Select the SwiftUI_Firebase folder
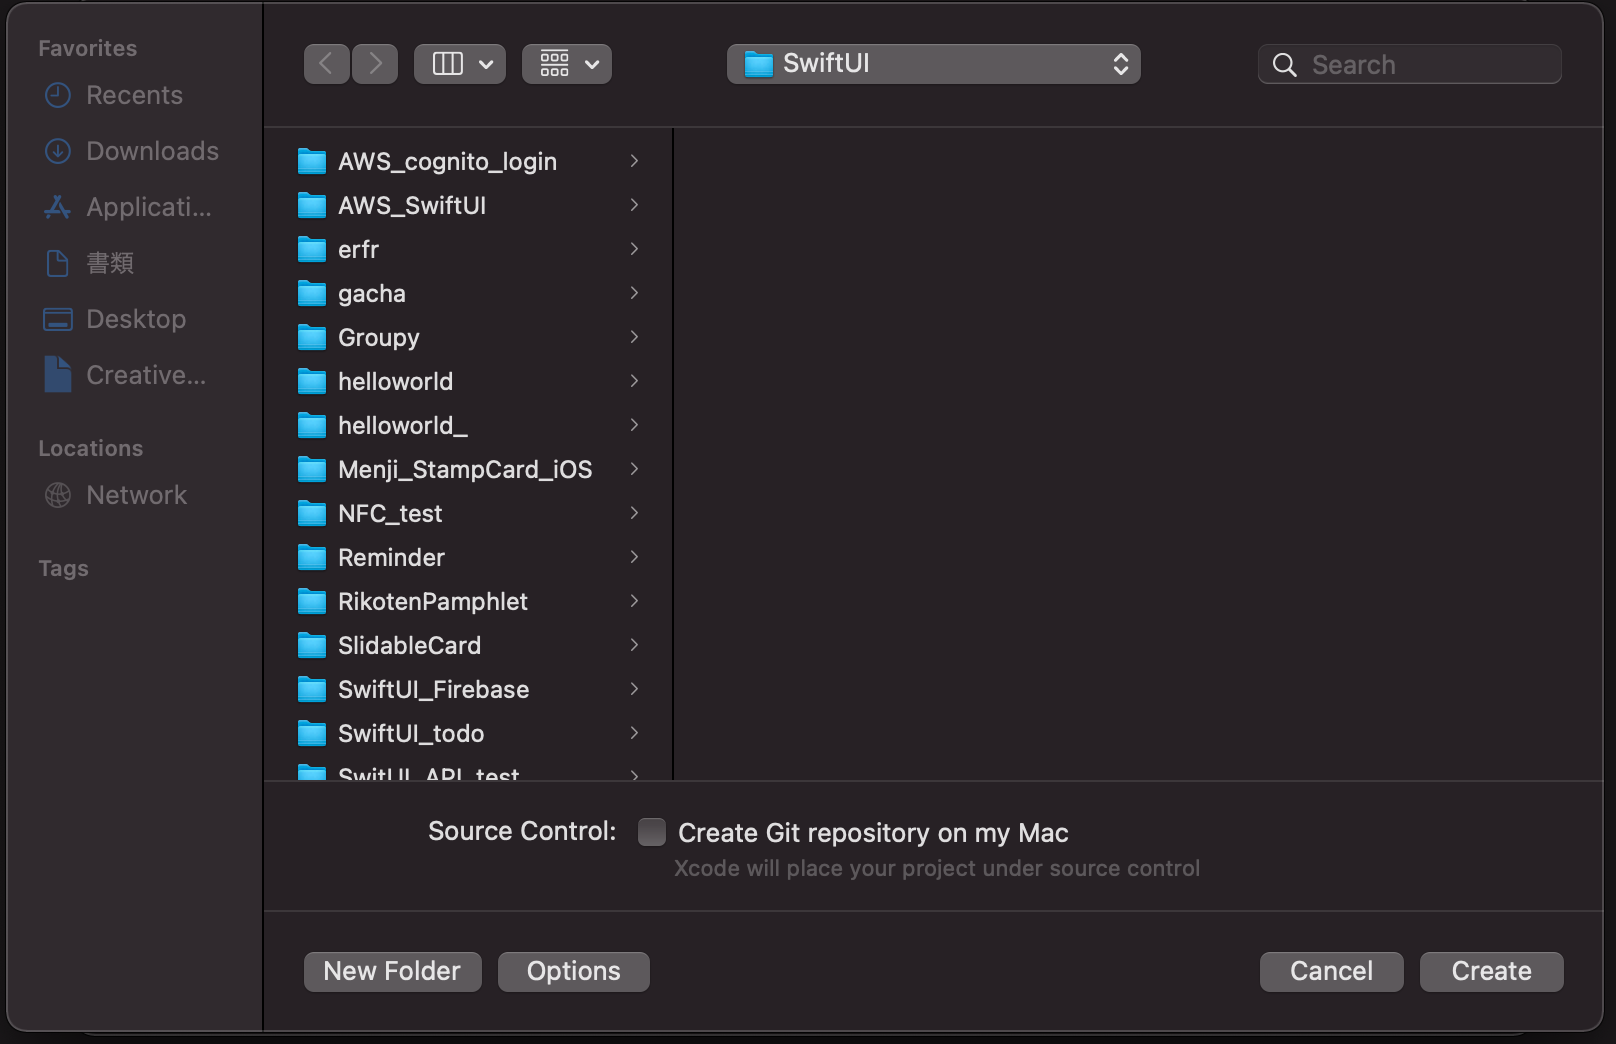 pyautogui.click(x=468, y=689)
